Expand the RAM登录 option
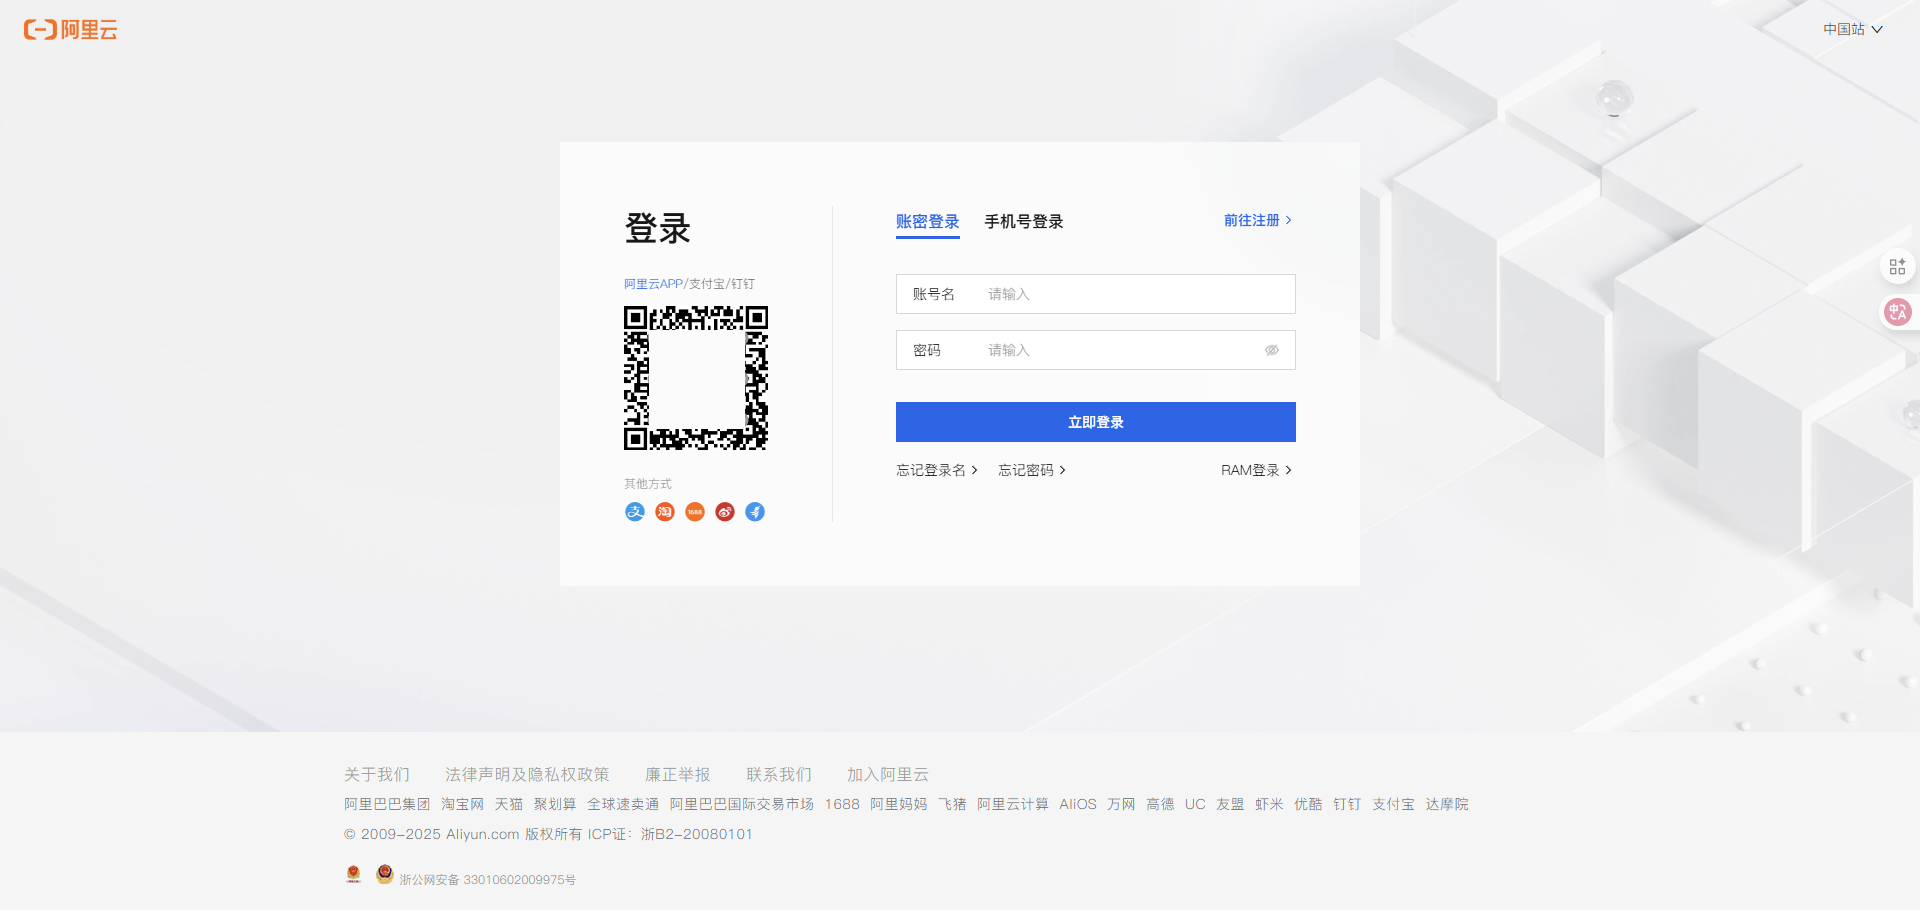The height and width of the screenshot is (910, 1920). click(1256, 470)
